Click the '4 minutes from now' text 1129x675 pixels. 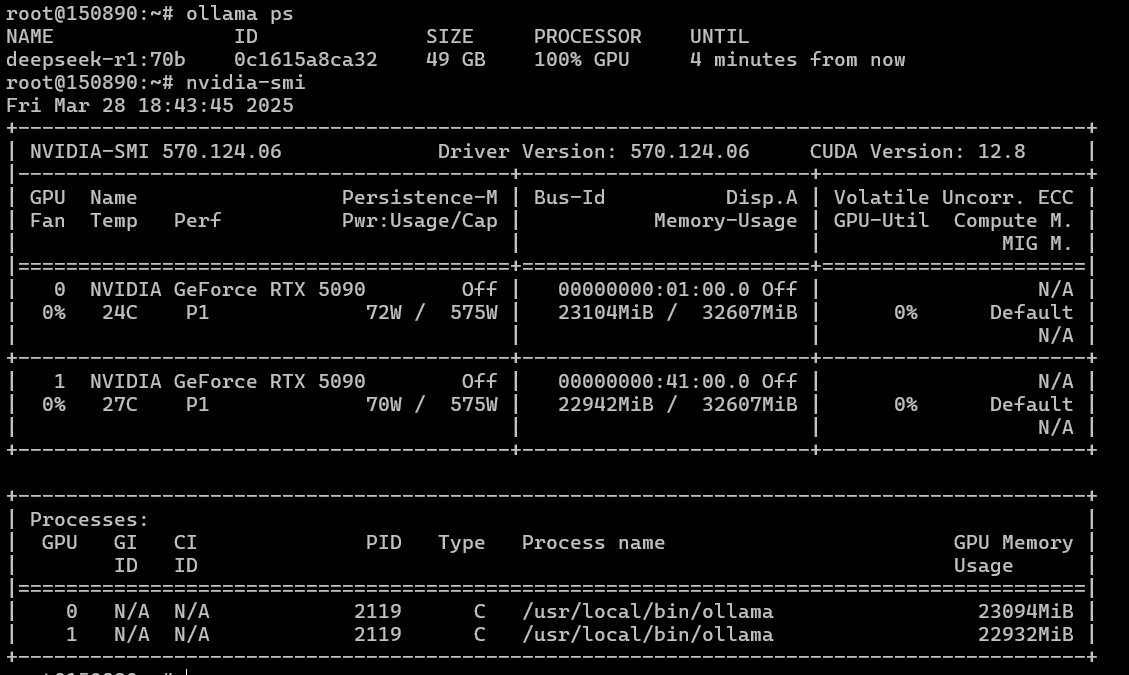click(x=797, y=59)
